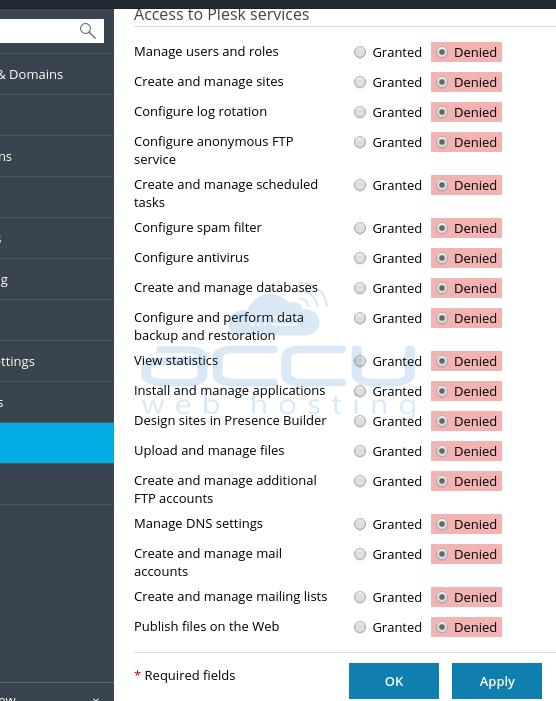
Task: Grant Manage DNS settings permission
Action: point(360,524)
